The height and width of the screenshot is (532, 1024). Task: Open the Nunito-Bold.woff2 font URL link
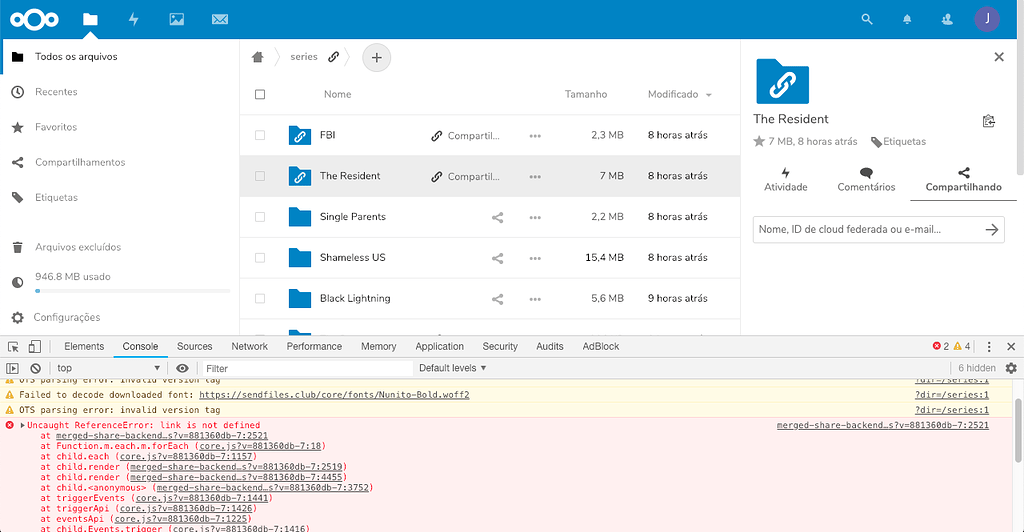[334, 395]
